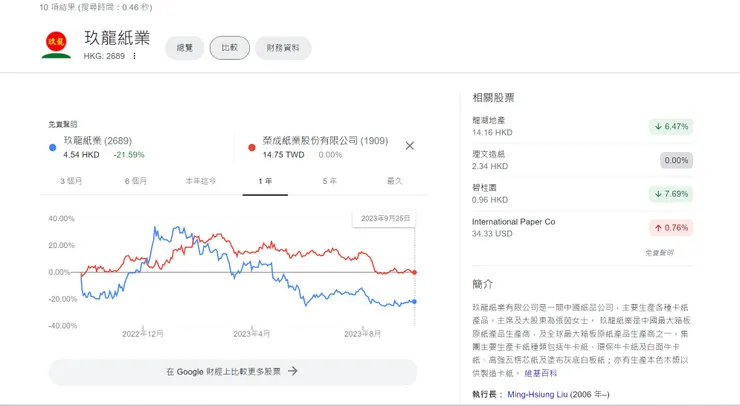The height and width of the screenshot is (406, 740).
Task: Click the arrow icon in the Google 財經 compare button
Action: coord(293,371)
